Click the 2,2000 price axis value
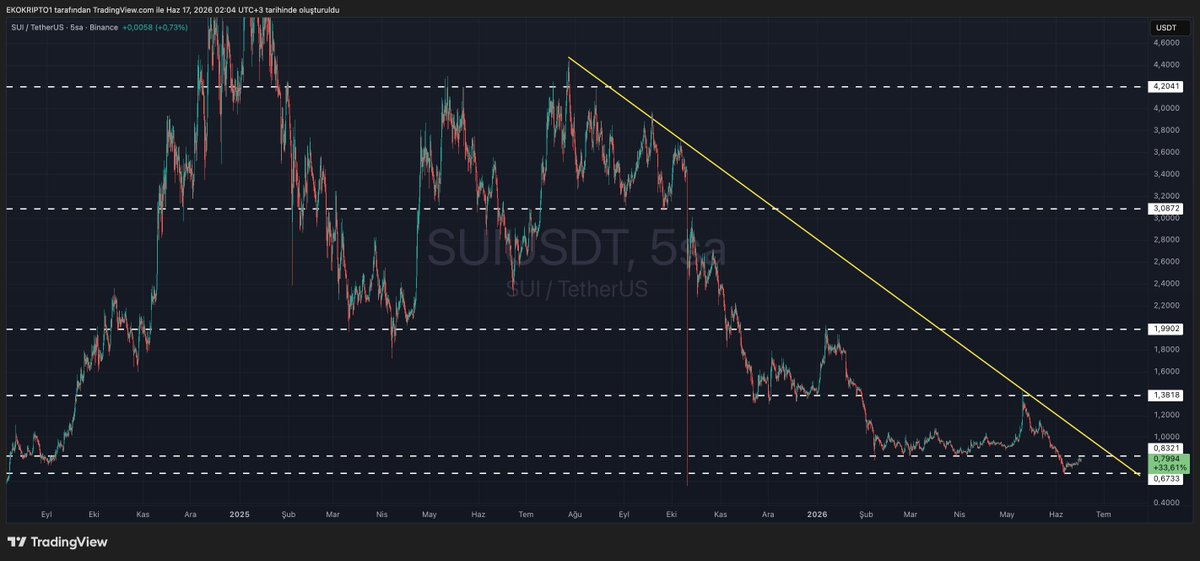 tap(1166, 305)
